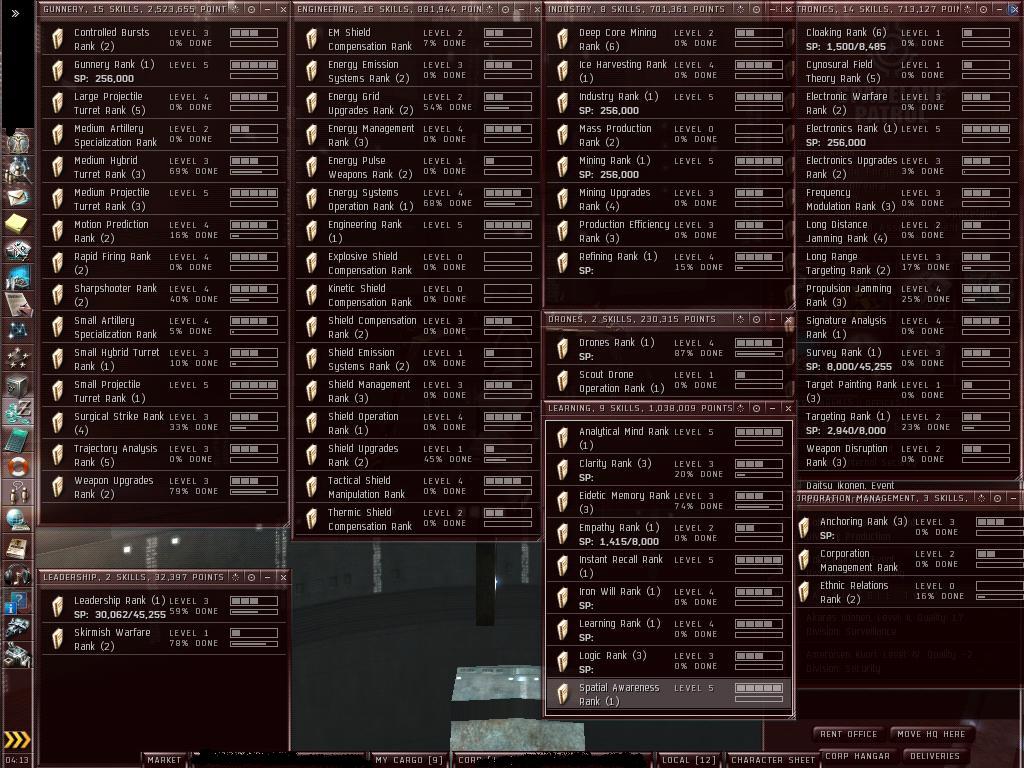Pin the Corporation Management window
The image size is (1024, 768).
(982, 498)
